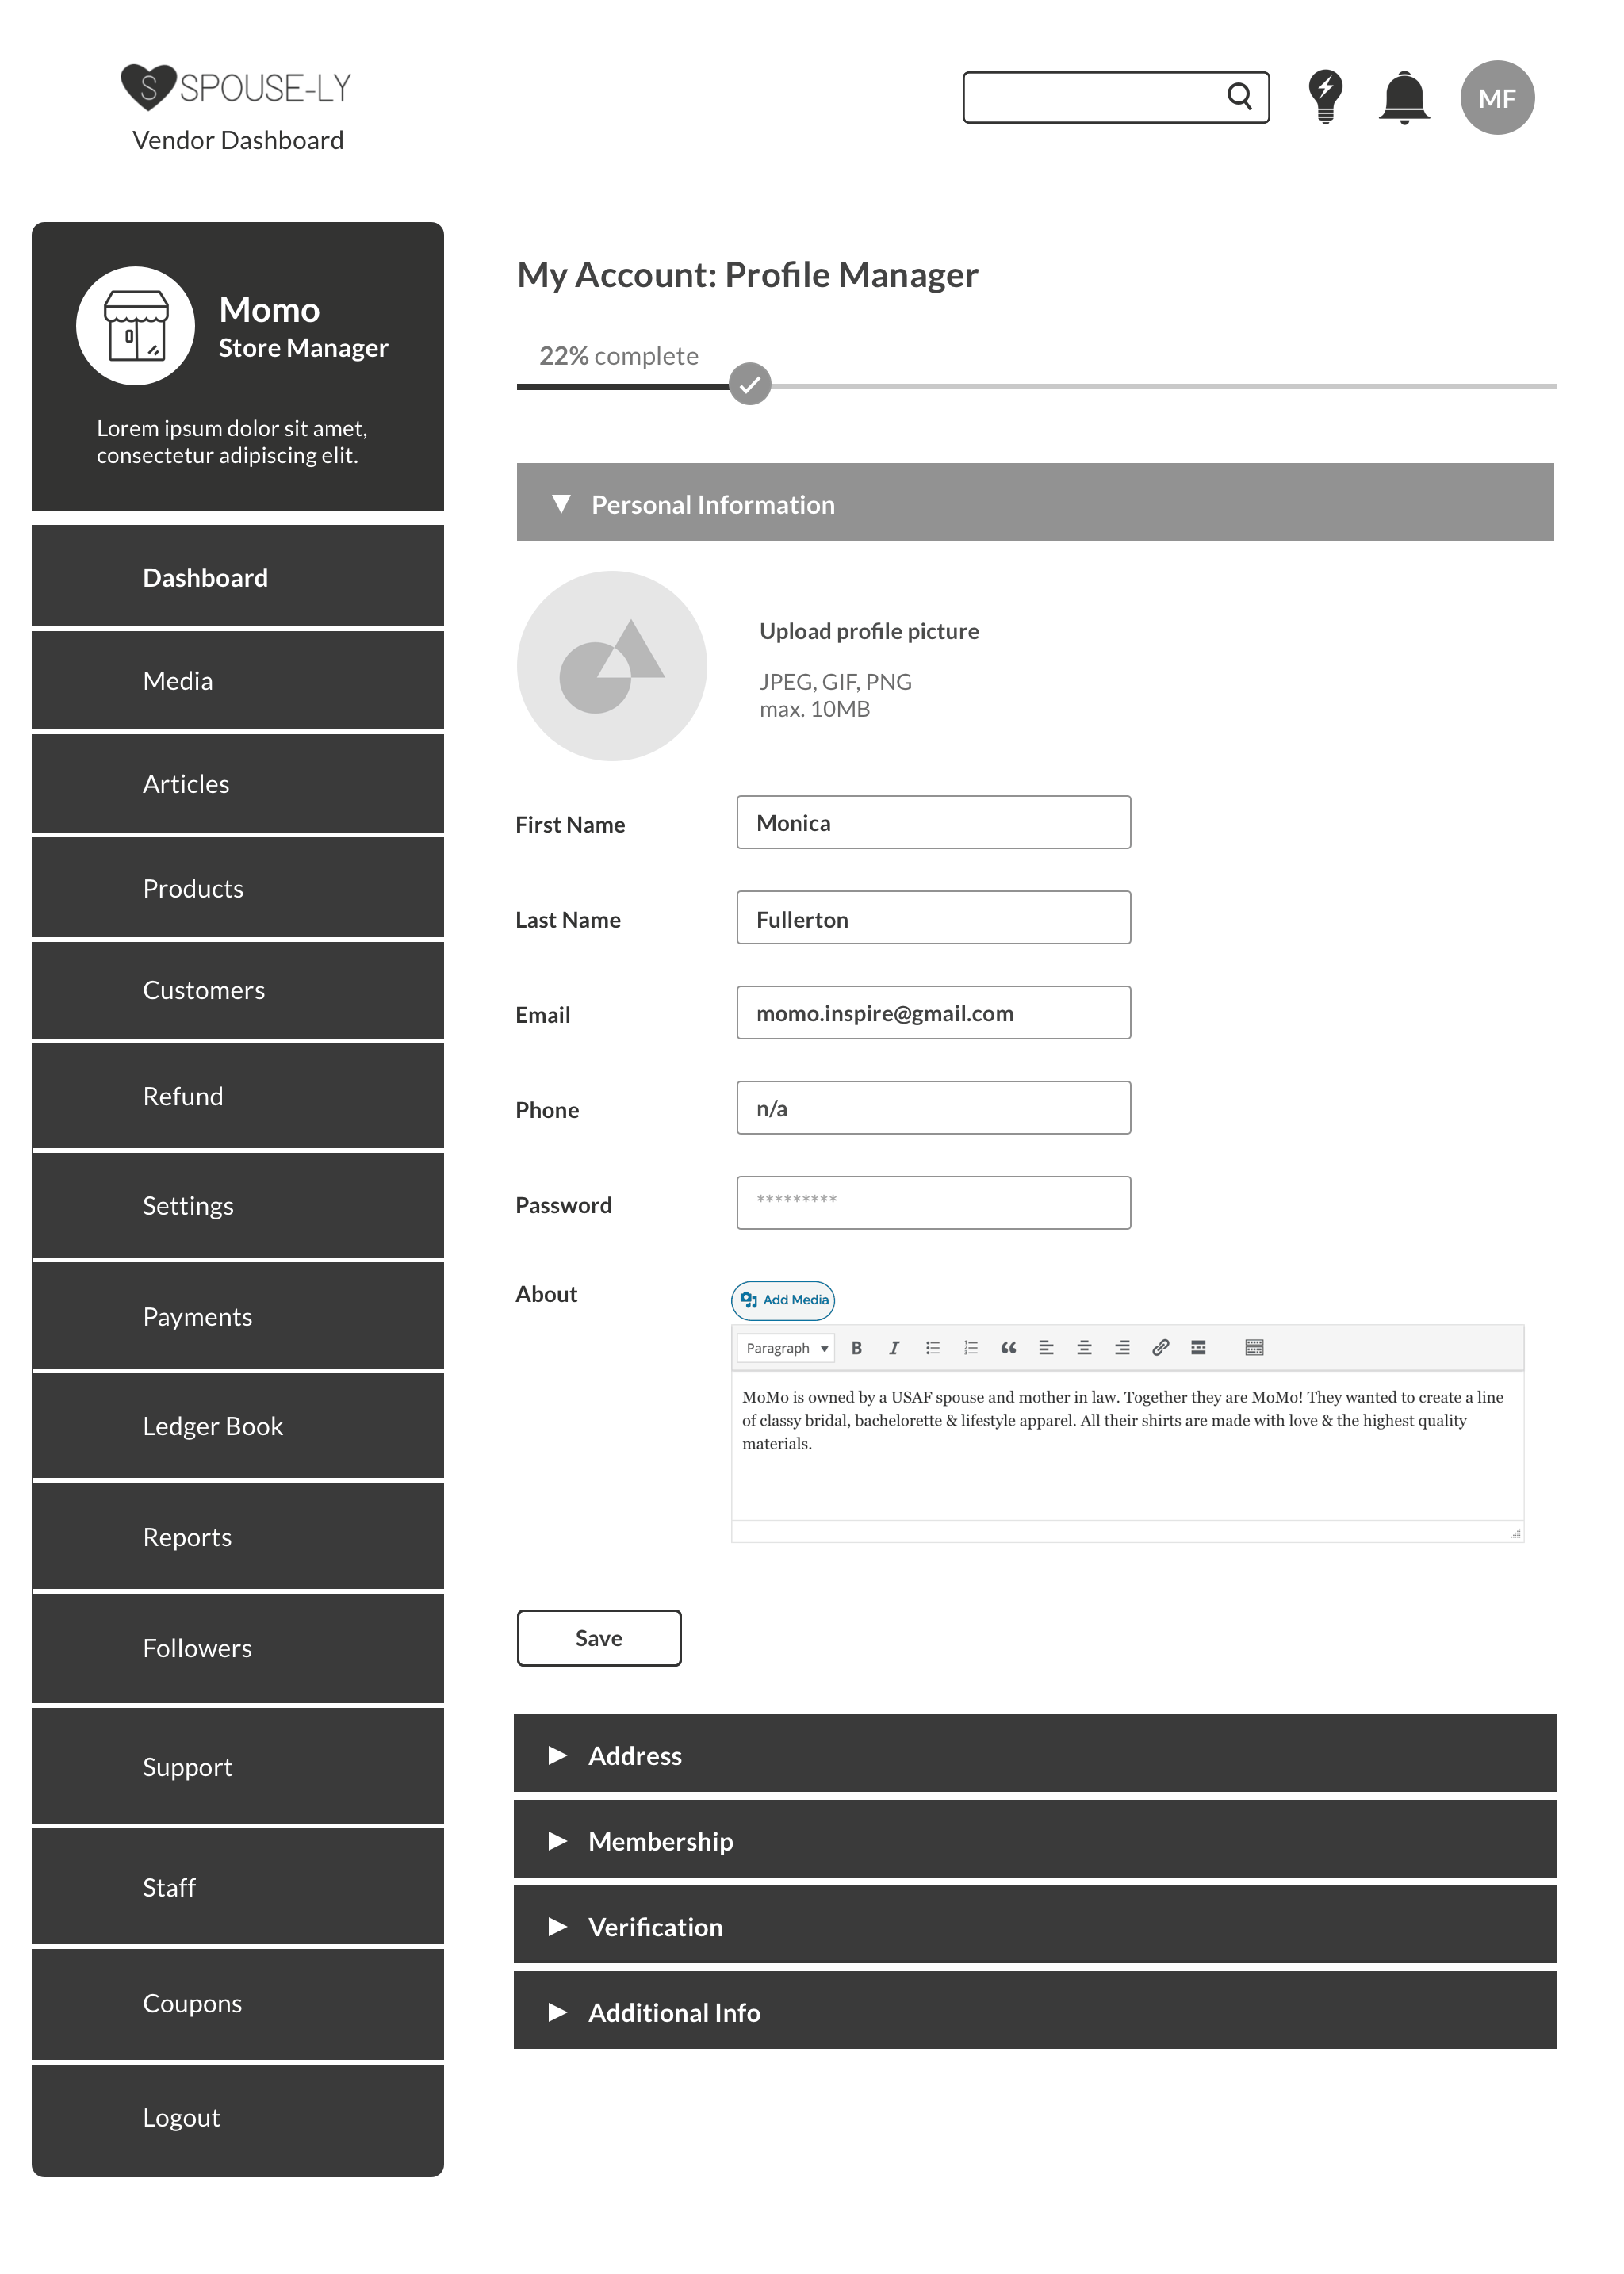Click the Spouse-ly heart logo

(x=148, y=88)
